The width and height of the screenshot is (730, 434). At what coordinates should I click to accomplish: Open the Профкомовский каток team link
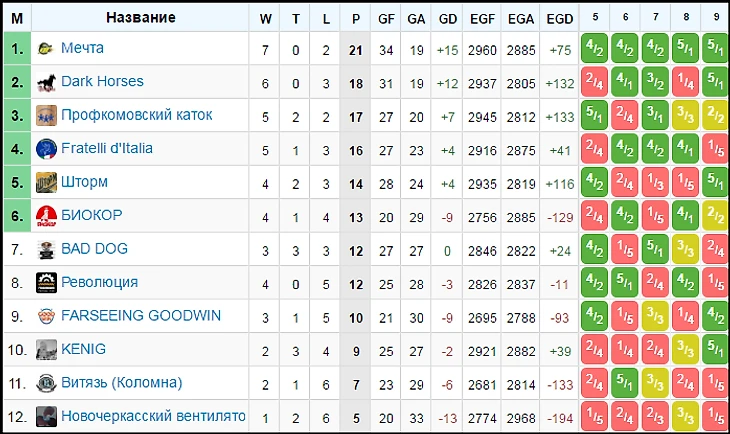(136, 115)
